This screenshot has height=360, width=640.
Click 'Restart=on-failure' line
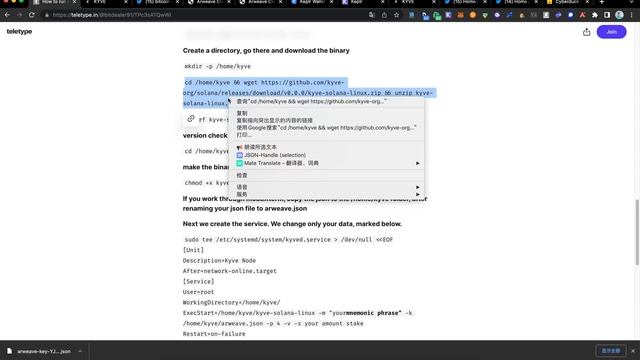click(214, 334)
